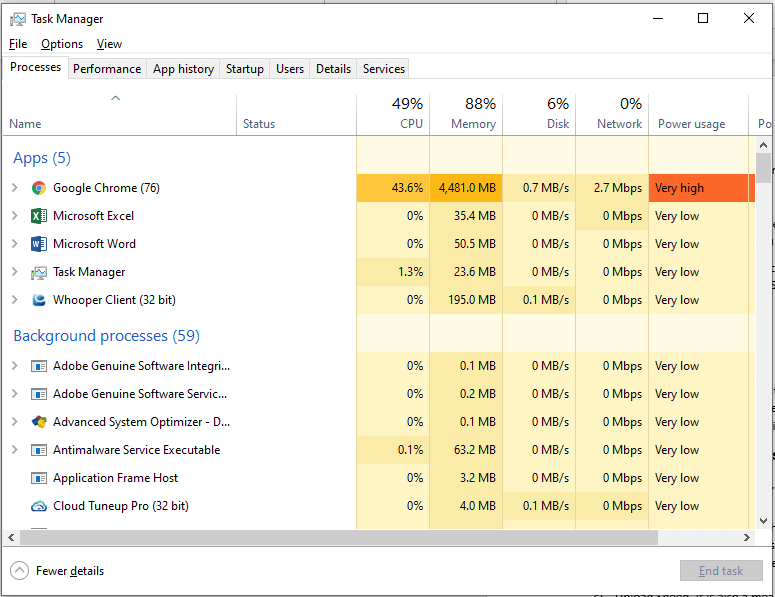Viewport: 775px width, 597px height.
Task: Click the Antimalware Service Executable icon
Action: point(39,450)
